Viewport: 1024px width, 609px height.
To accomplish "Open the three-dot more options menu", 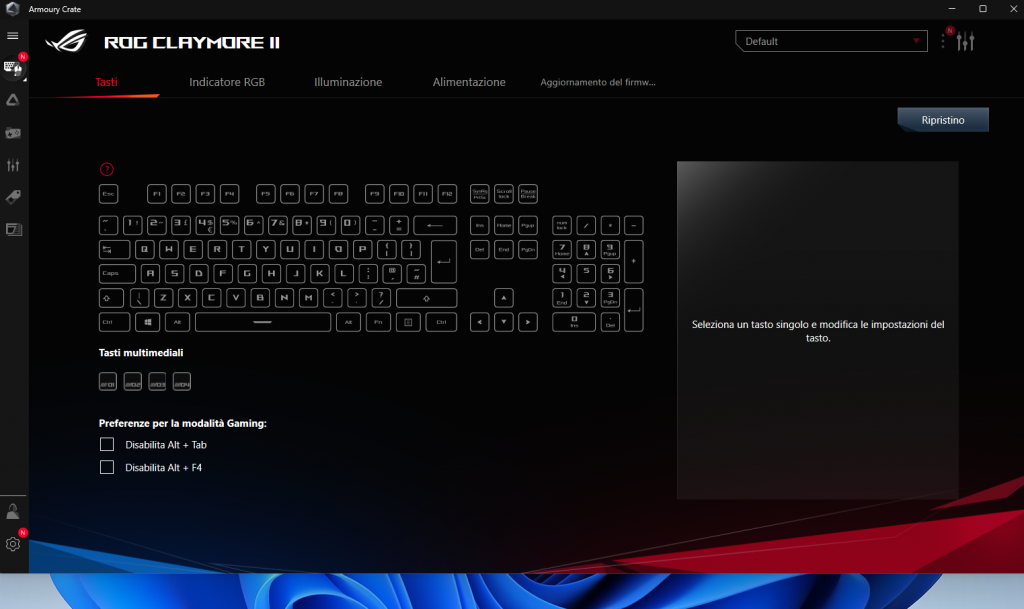I will [x=943, y=41].
